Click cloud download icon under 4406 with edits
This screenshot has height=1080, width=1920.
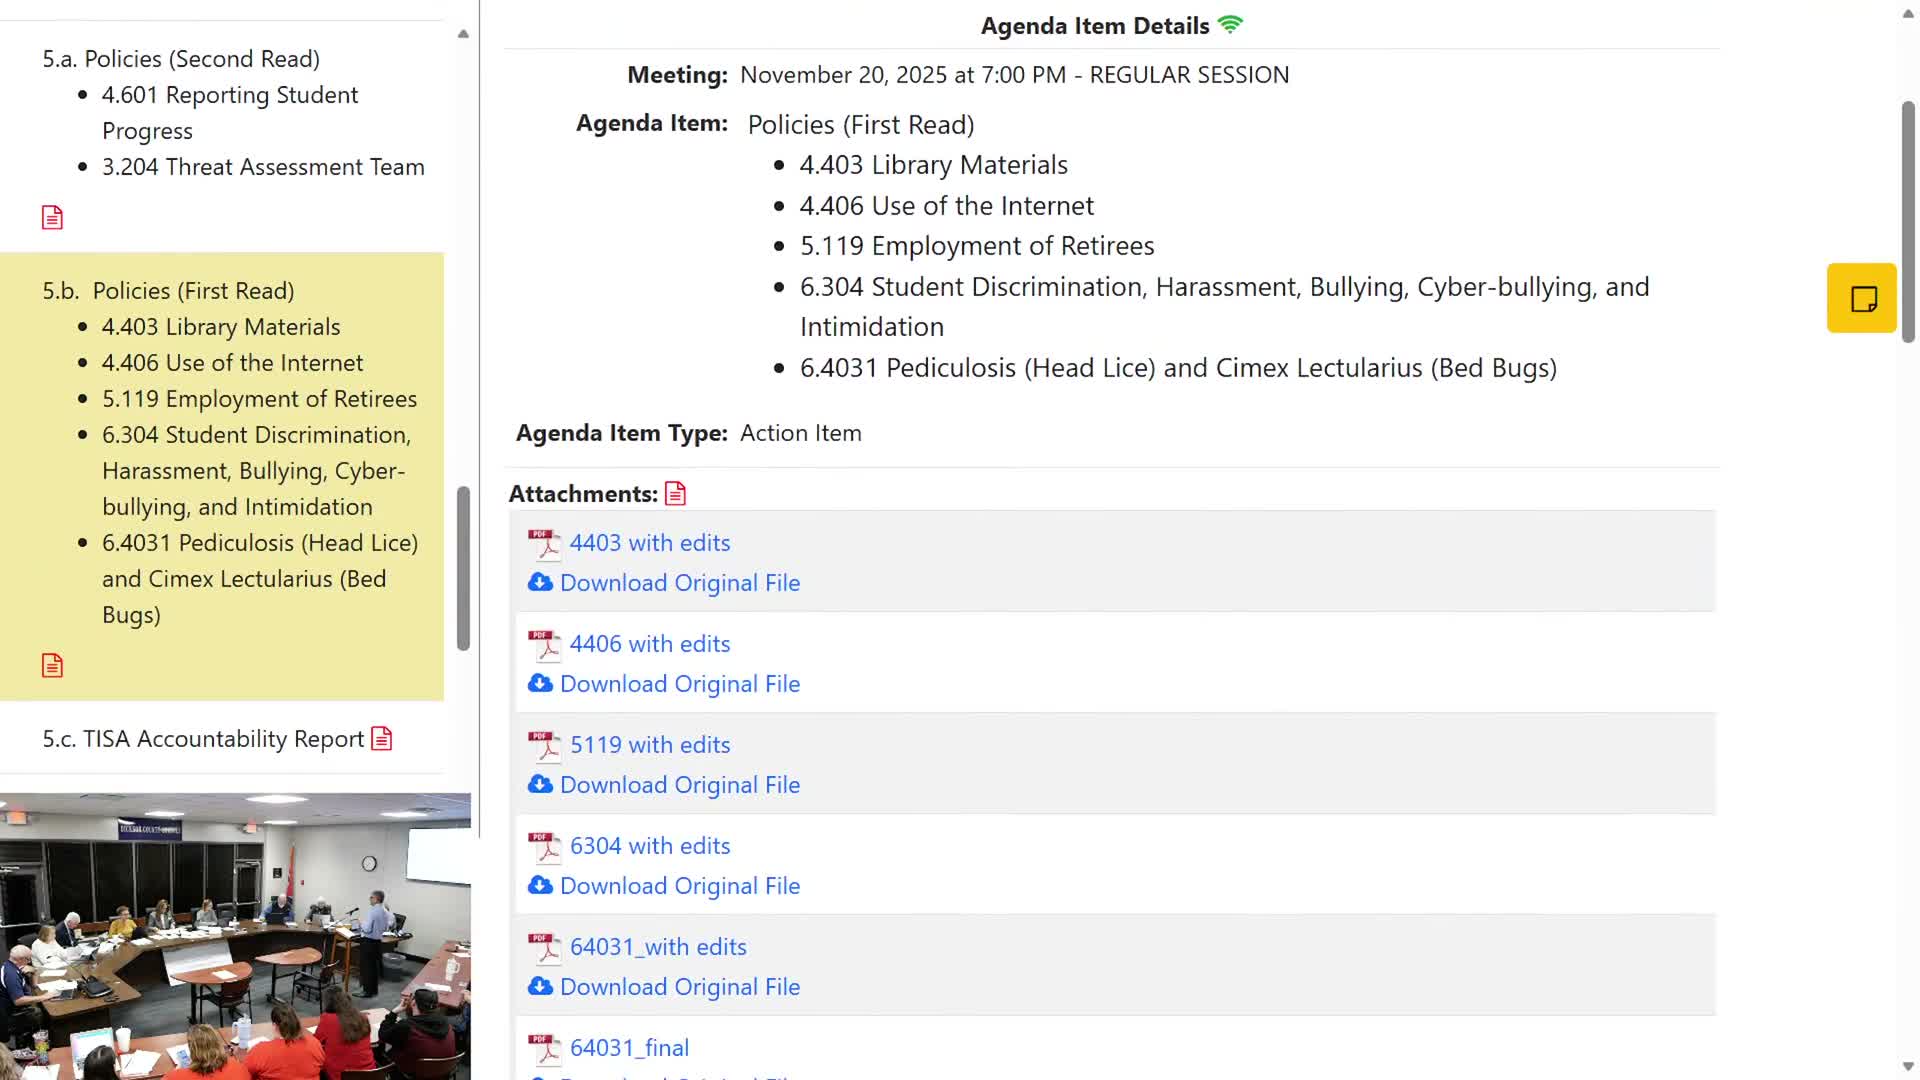540,684
